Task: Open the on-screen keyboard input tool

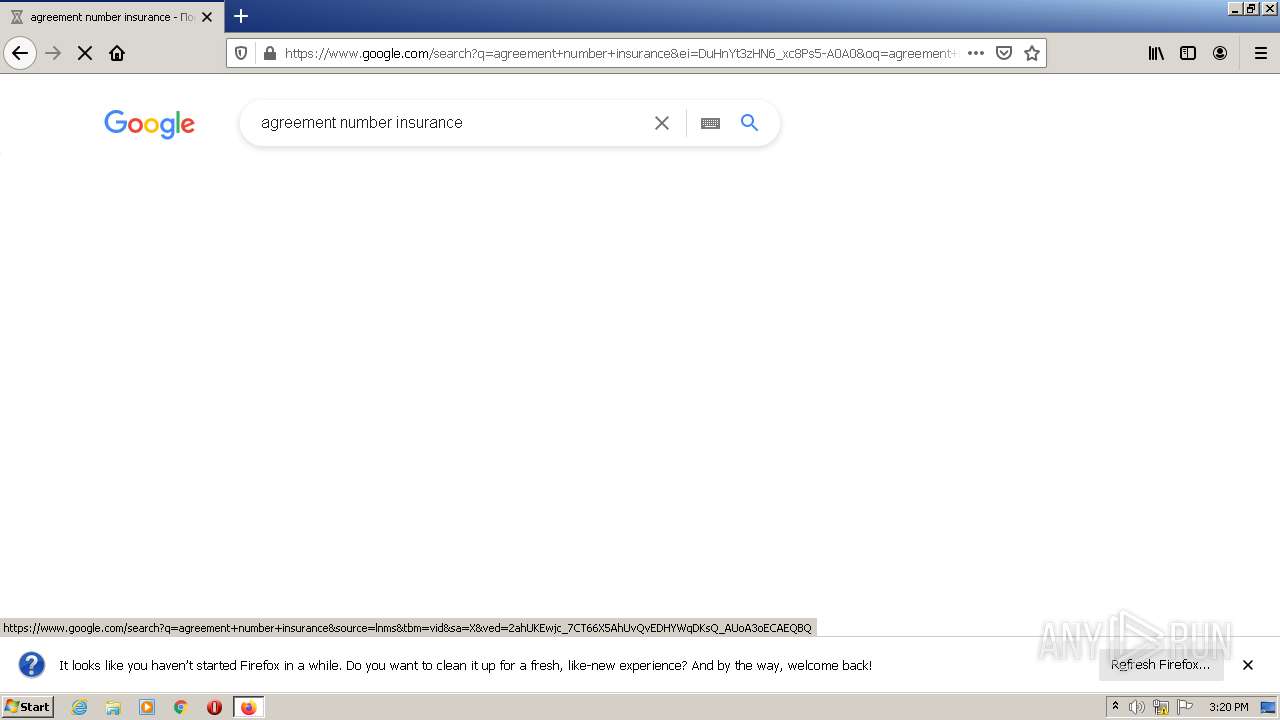Action: point(710,123)
